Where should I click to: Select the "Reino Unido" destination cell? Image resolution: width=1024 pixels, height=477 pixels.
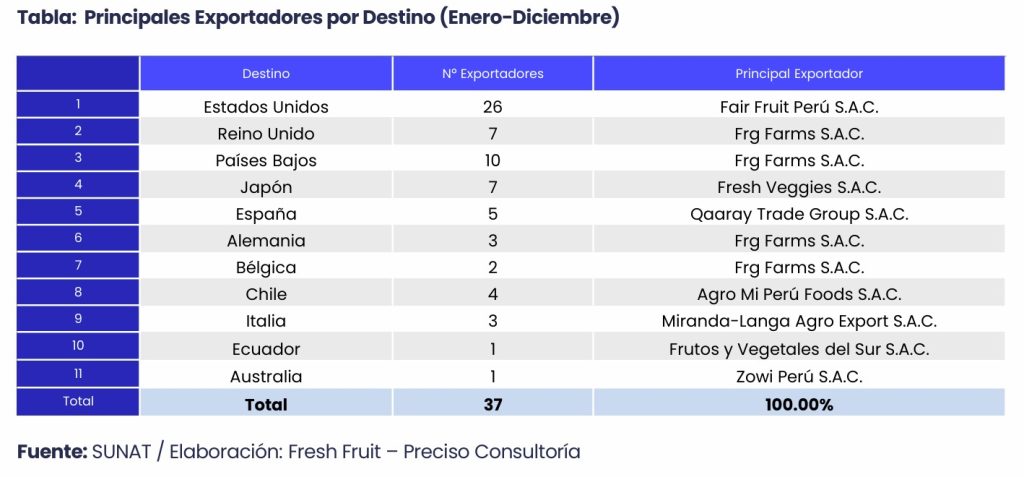click(266, 134)
